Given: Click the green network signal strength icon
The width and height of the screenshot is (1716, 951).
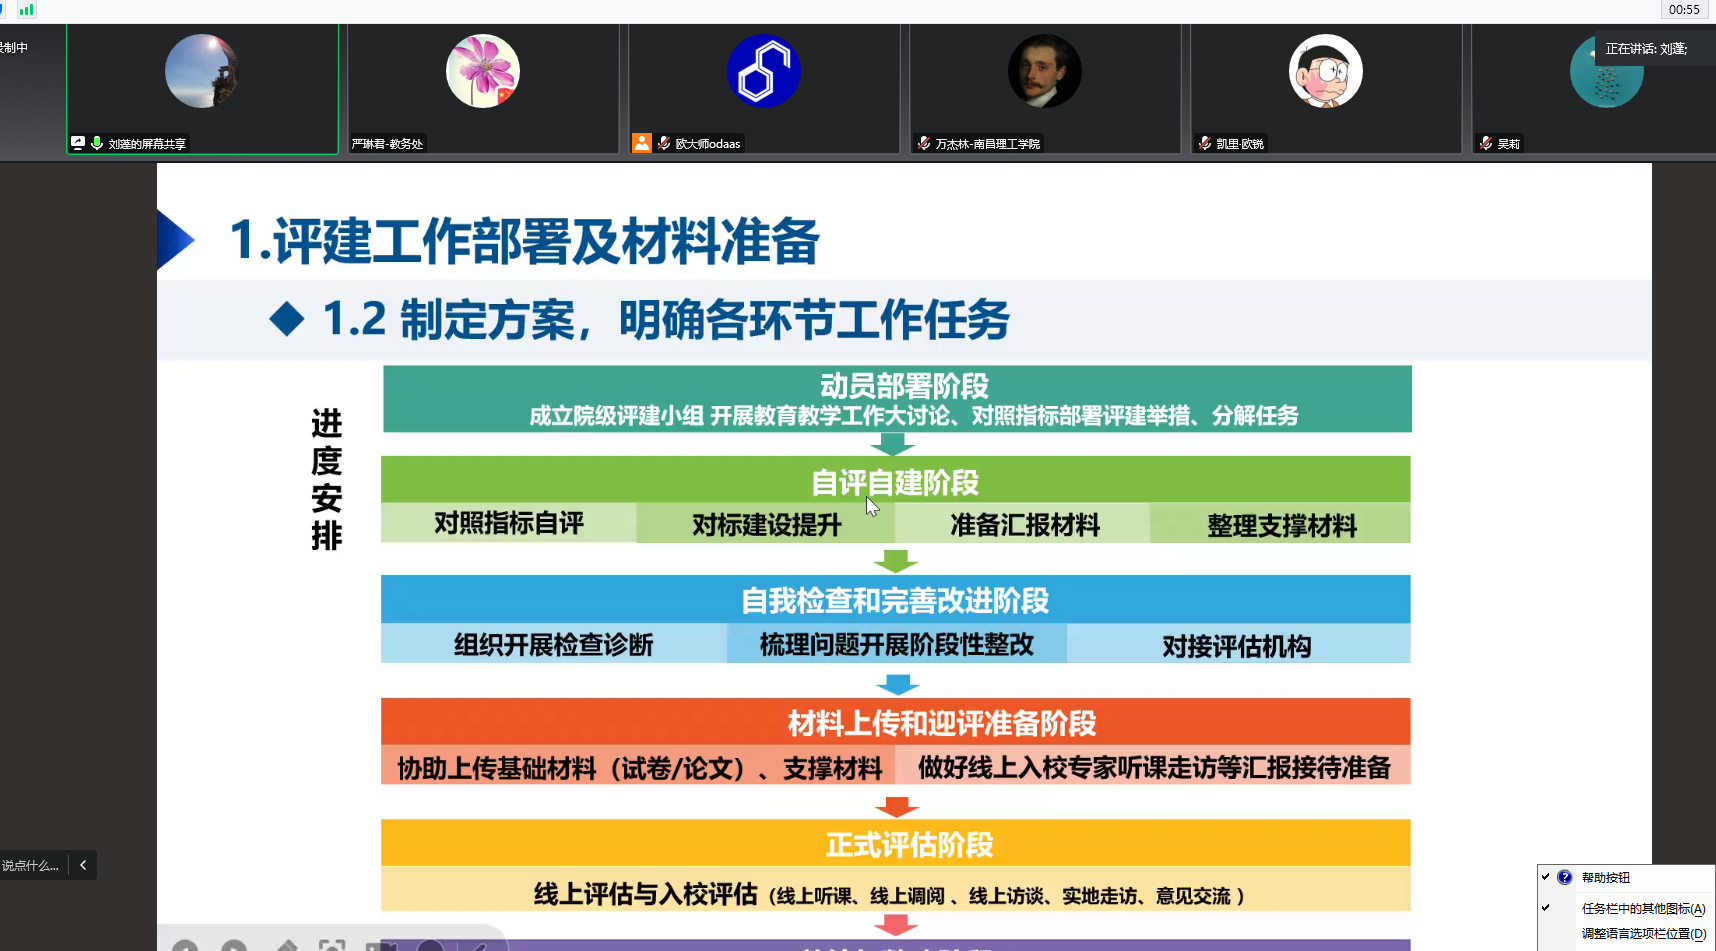Looking at the screenshot, I should [26, 10].
